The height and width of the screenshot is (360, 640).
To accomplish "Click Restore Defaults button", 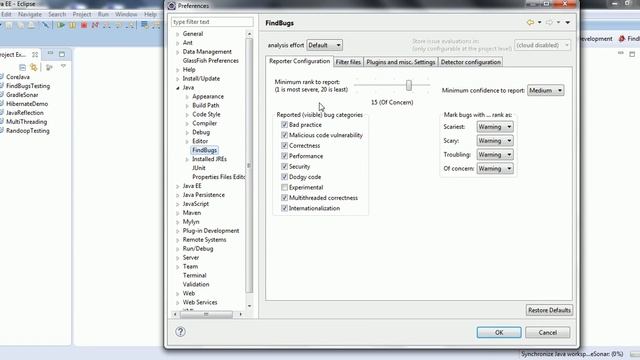I will [x=549, y=310].
